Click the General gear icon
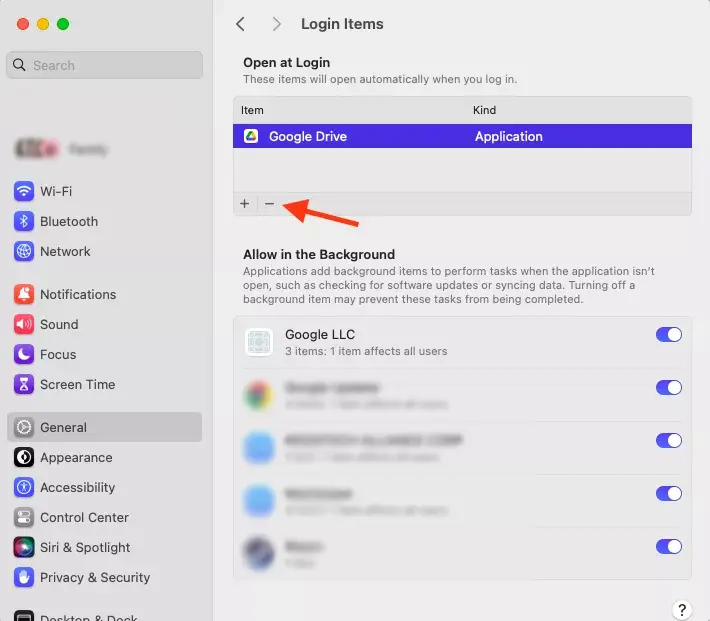 click(24, 427)
